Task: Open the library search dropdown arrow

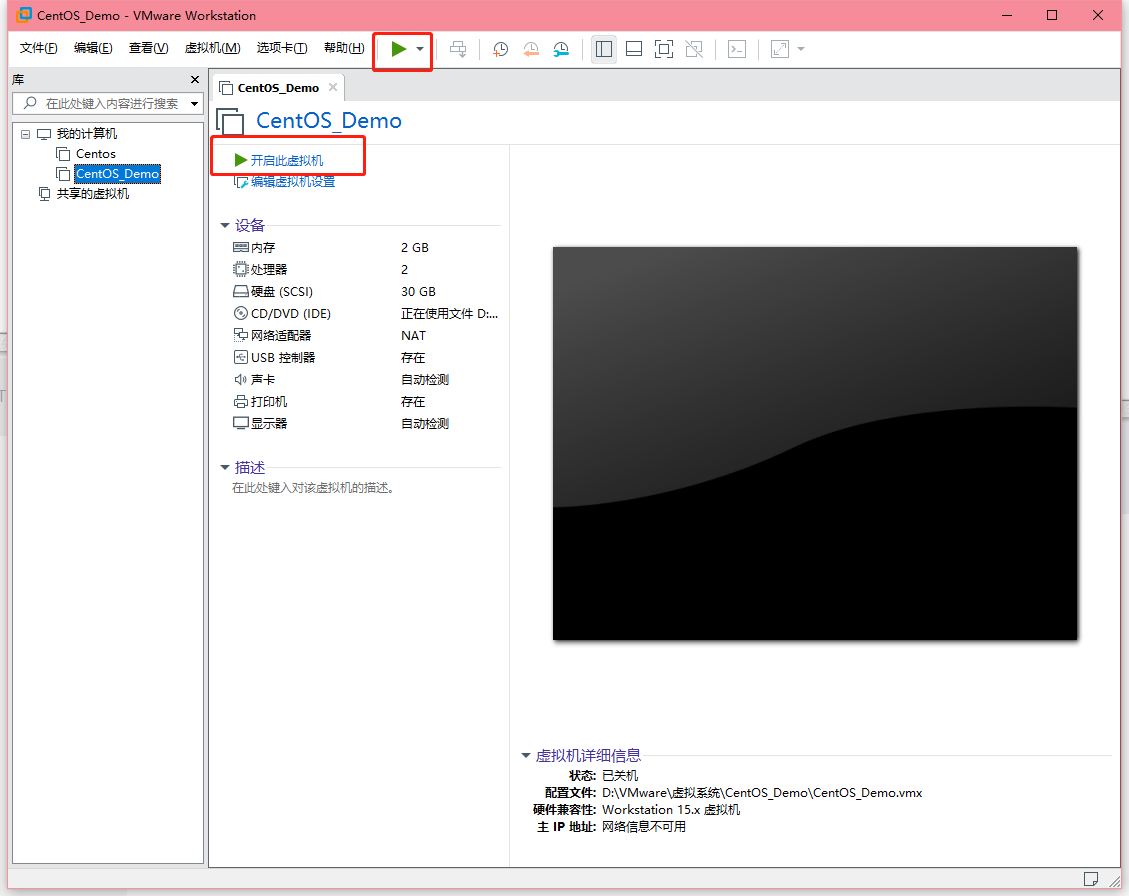Action: [194, 104]
